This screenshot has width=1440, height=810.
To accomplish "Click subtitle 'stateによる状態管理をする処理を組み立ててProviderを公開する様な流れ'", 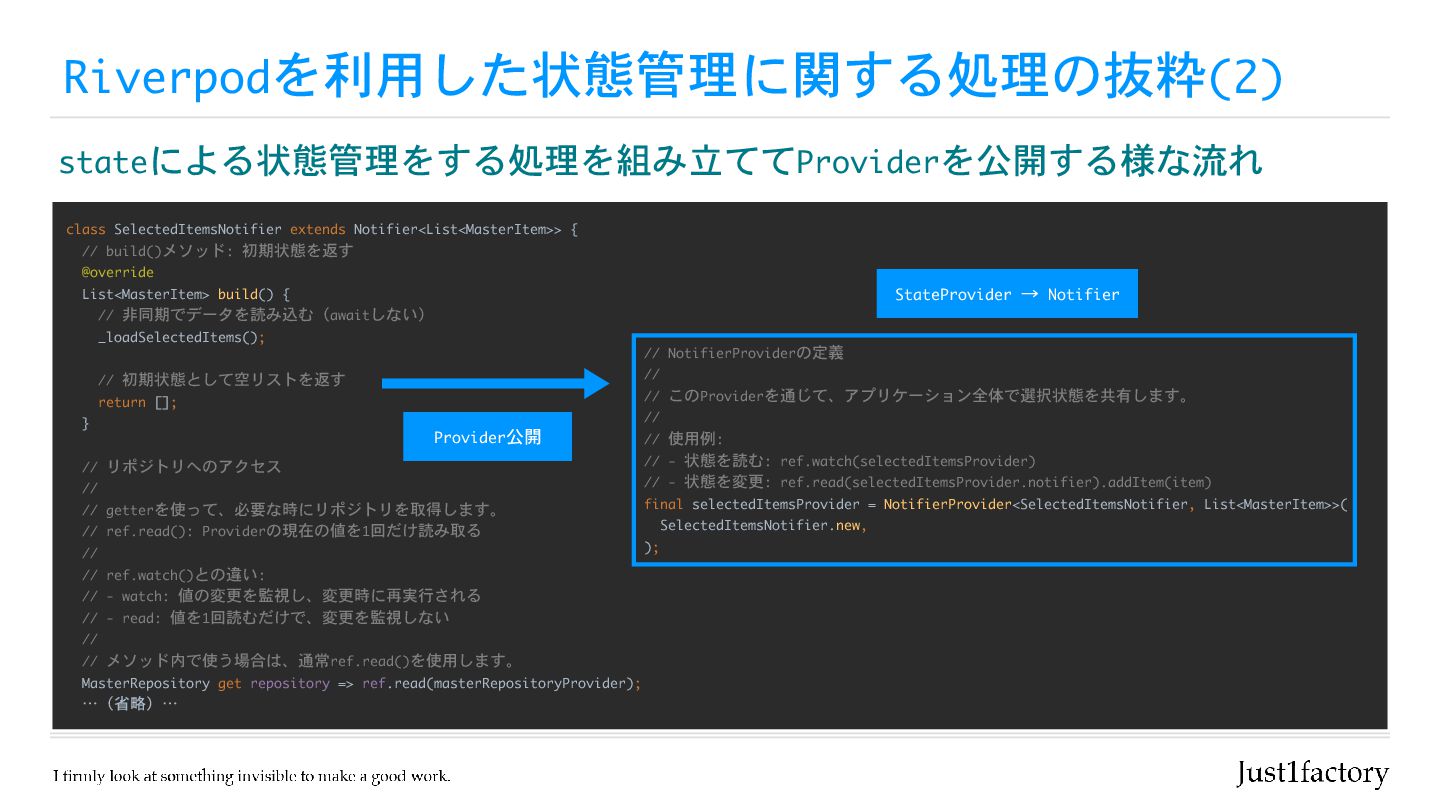I will 660,160.
